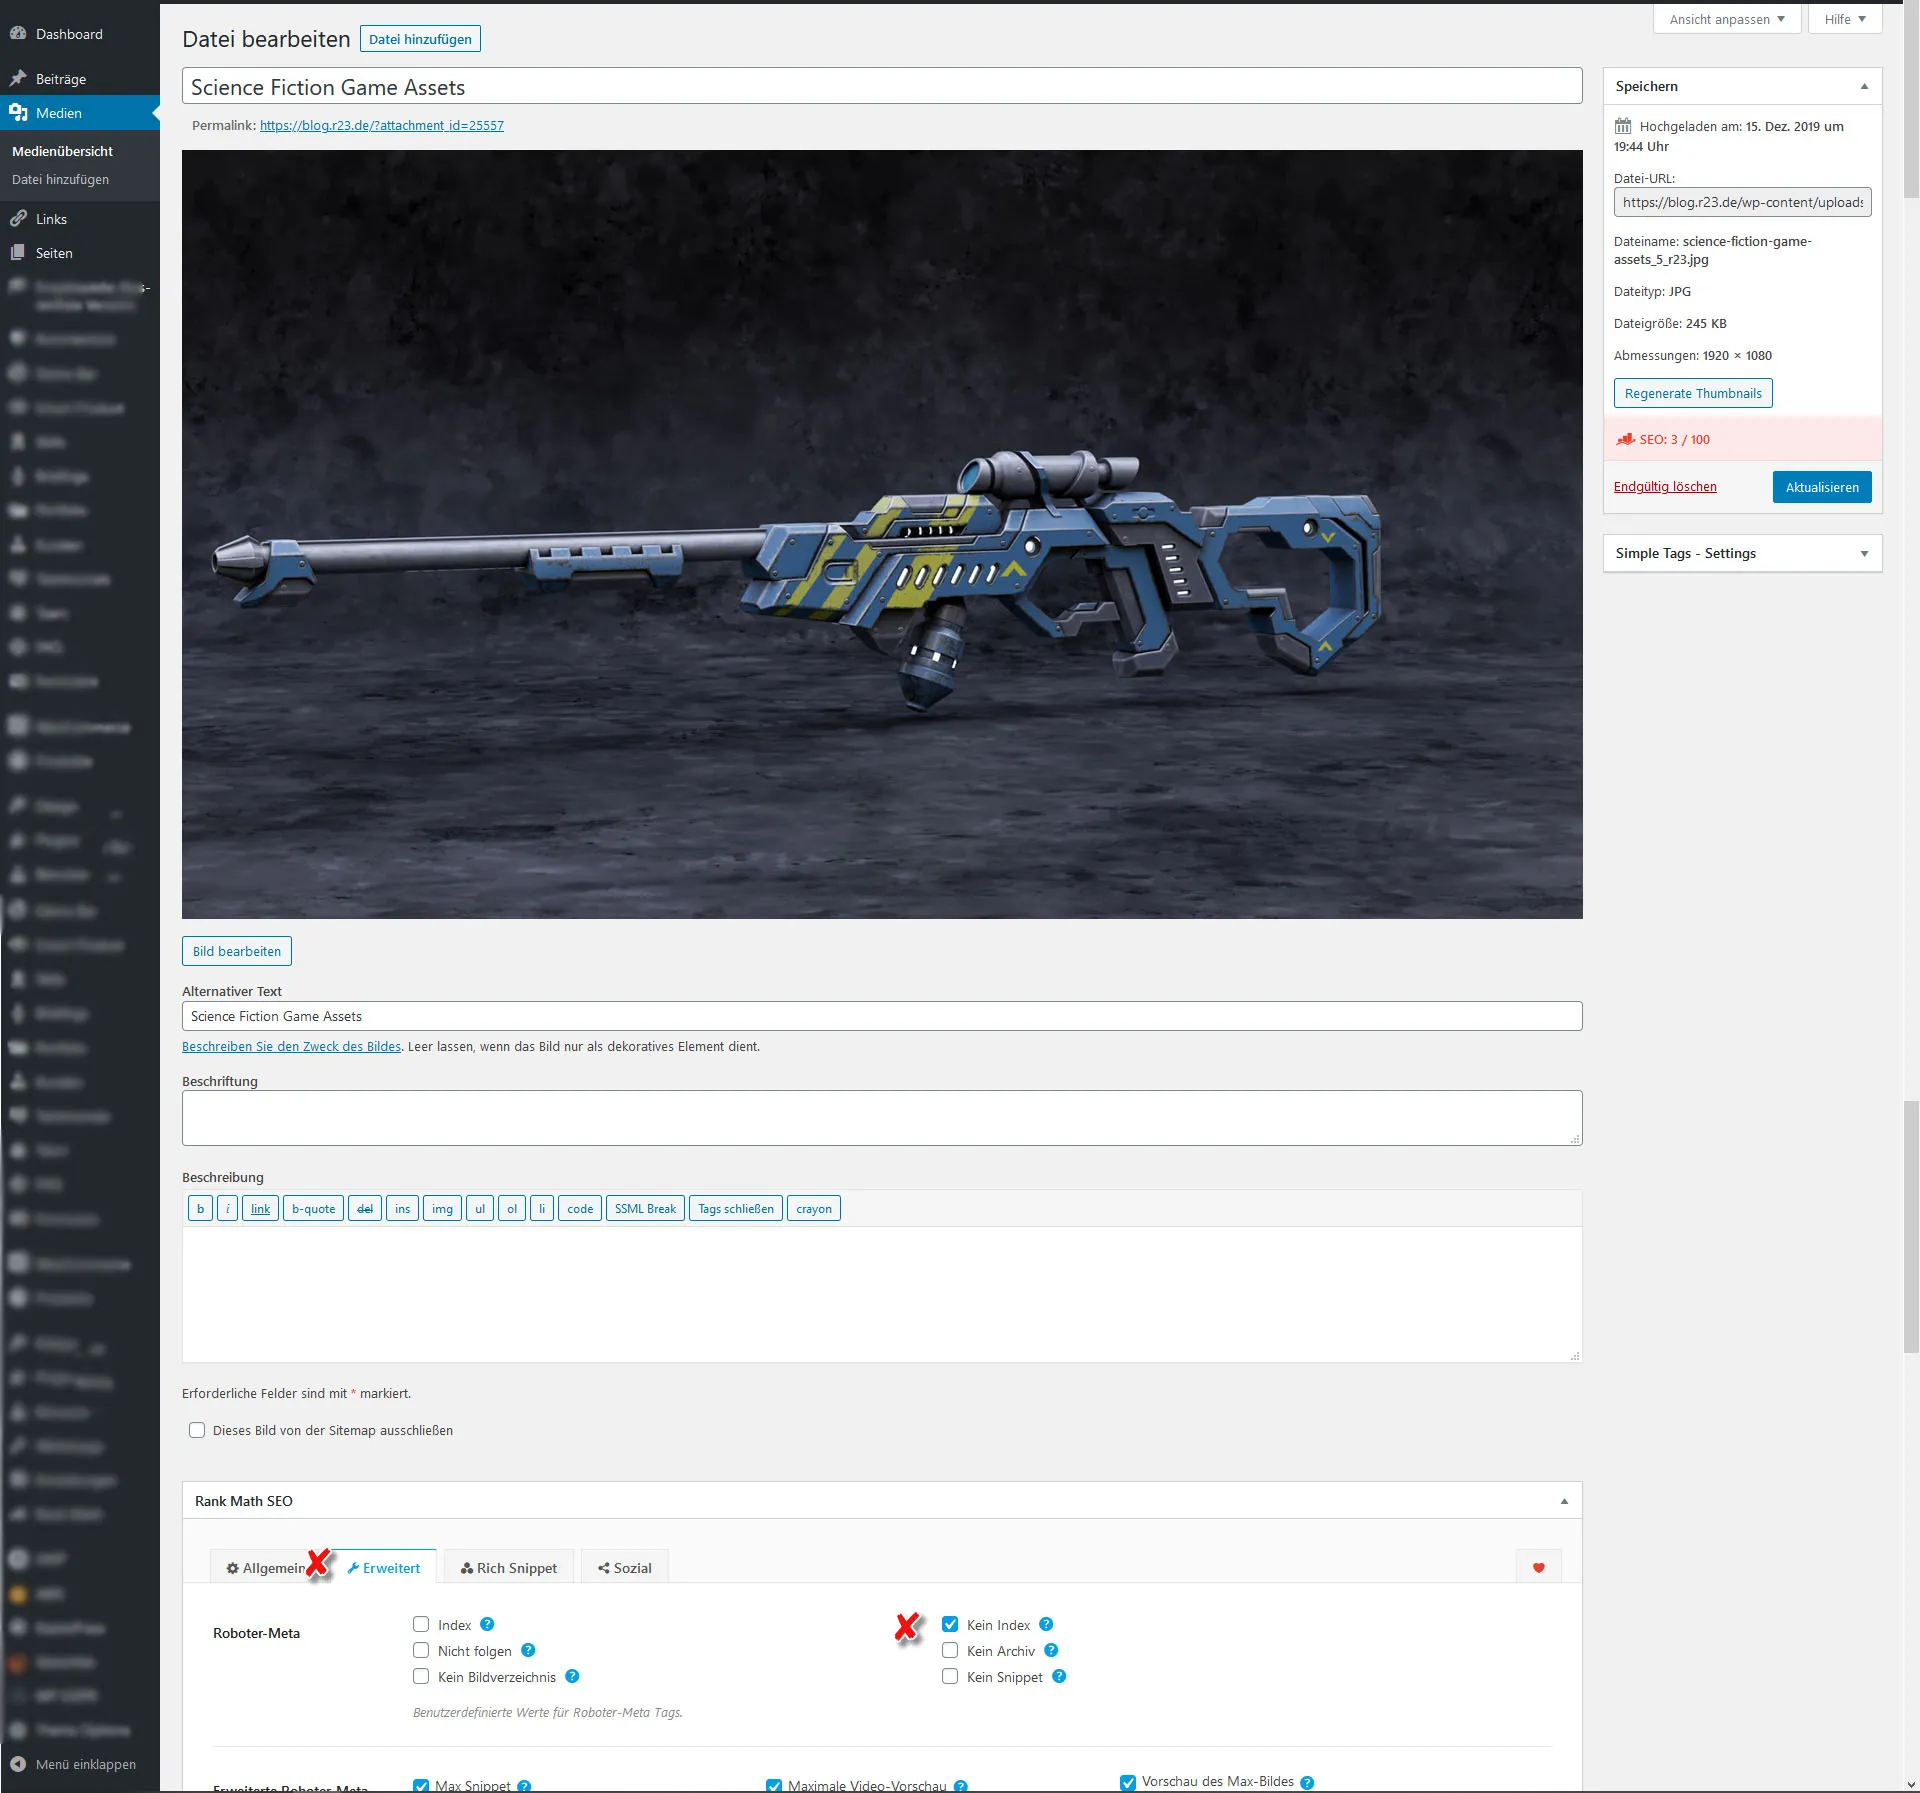Open the Dashboard menu item
The height and width of the screenshot is (1793, 1920).
point(69,34)
